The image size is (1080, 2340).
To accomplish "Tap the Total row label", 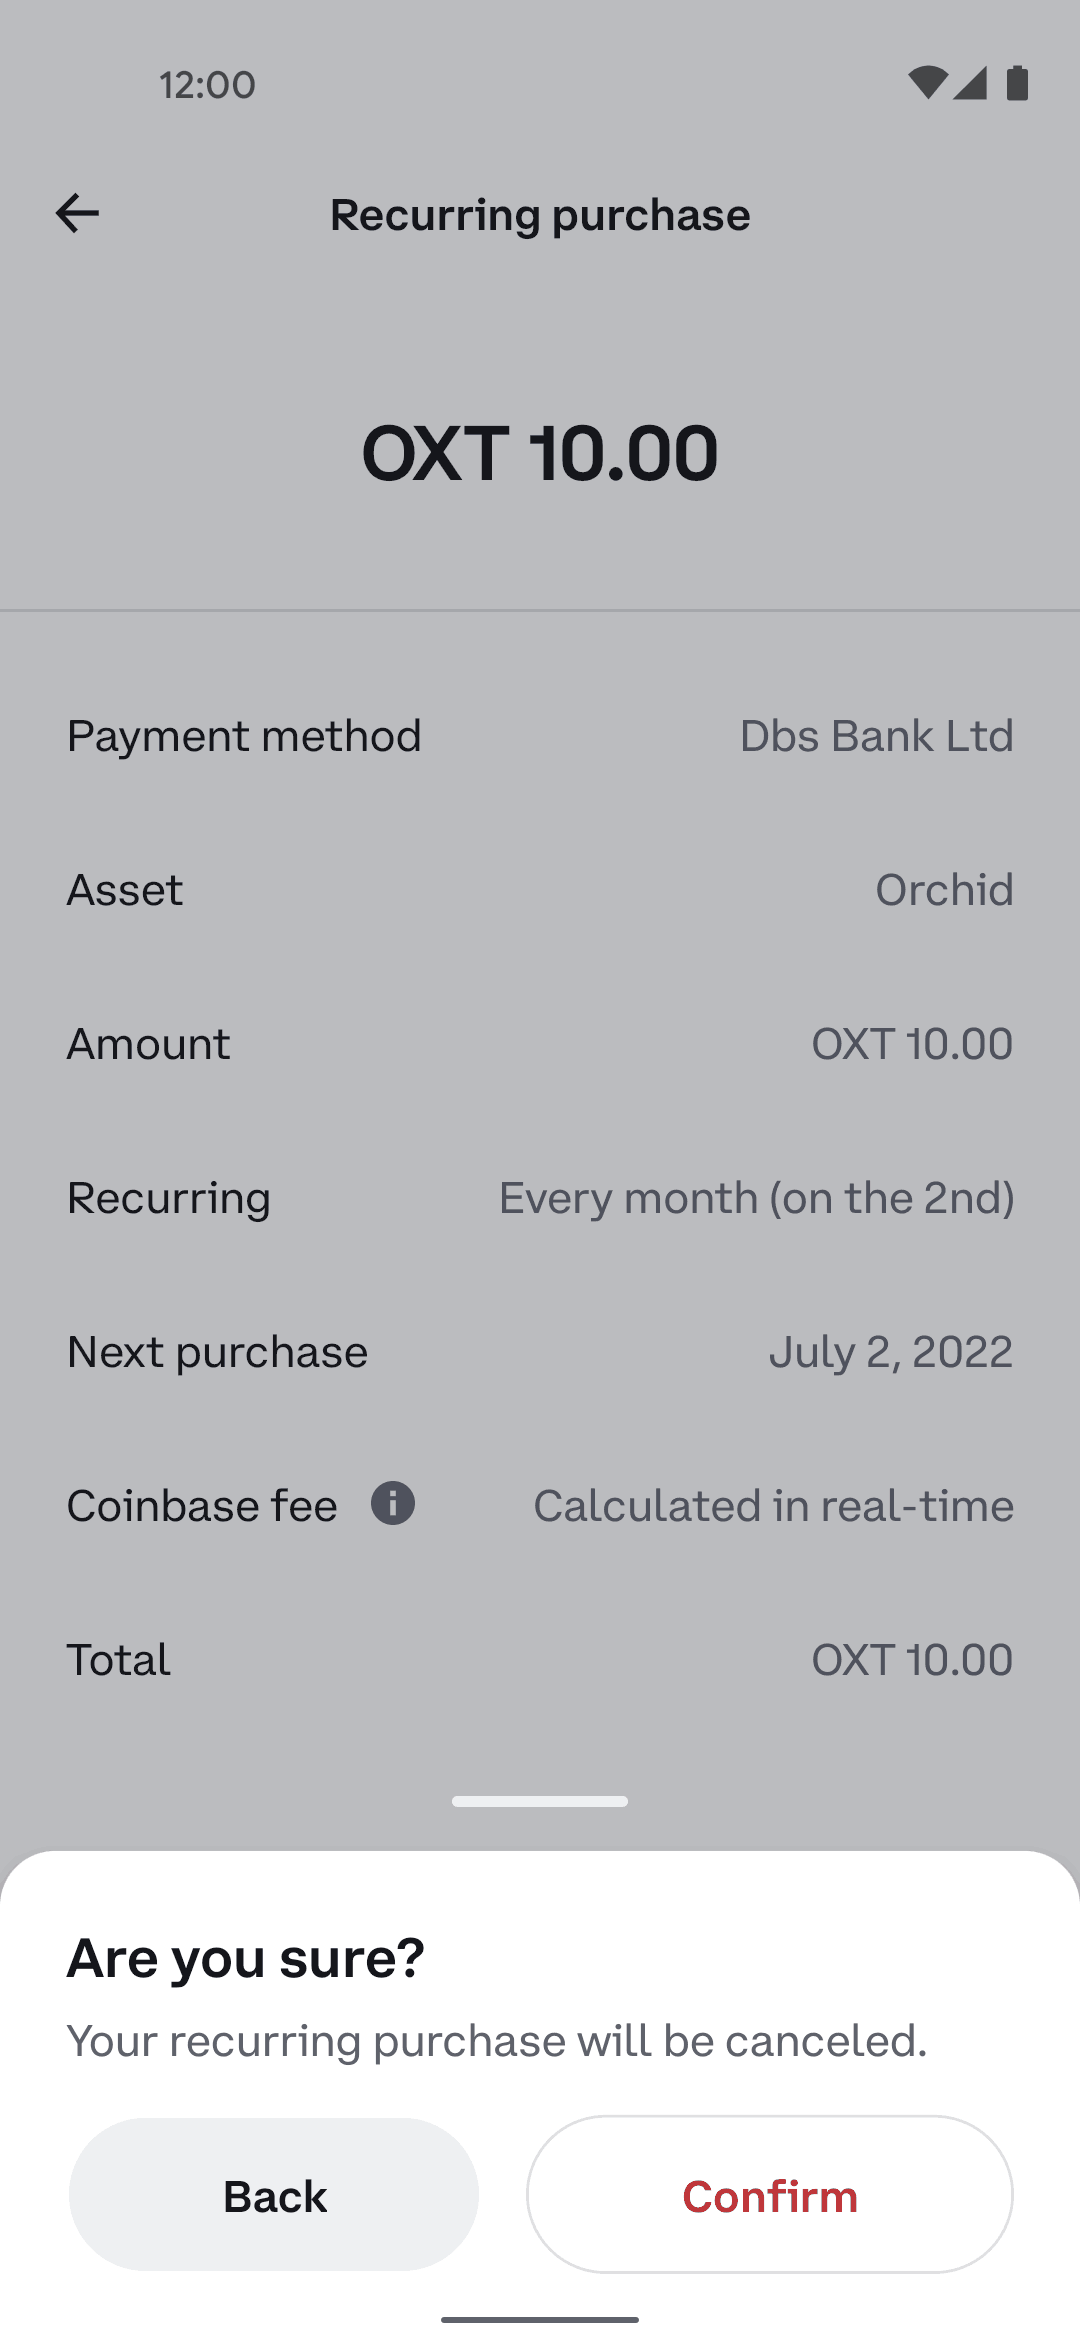I will pyautogui.click(x=119, y=1660).
